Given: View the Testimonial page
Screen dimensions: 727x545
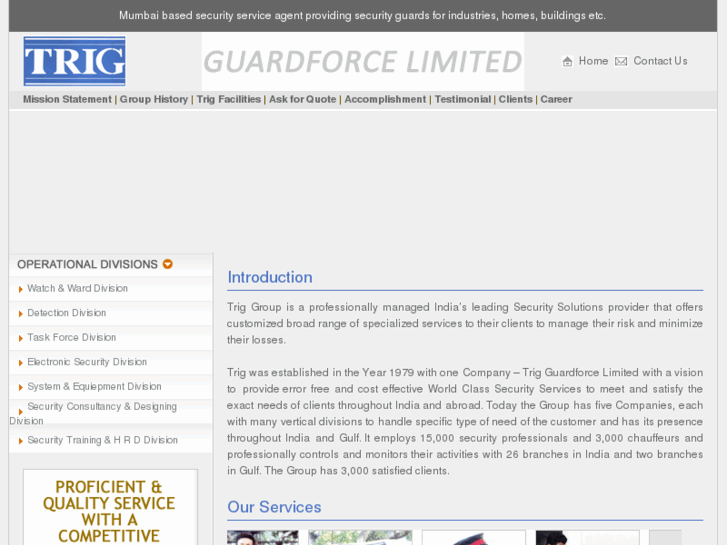Looking at the screenshot, I should point(463,99).
